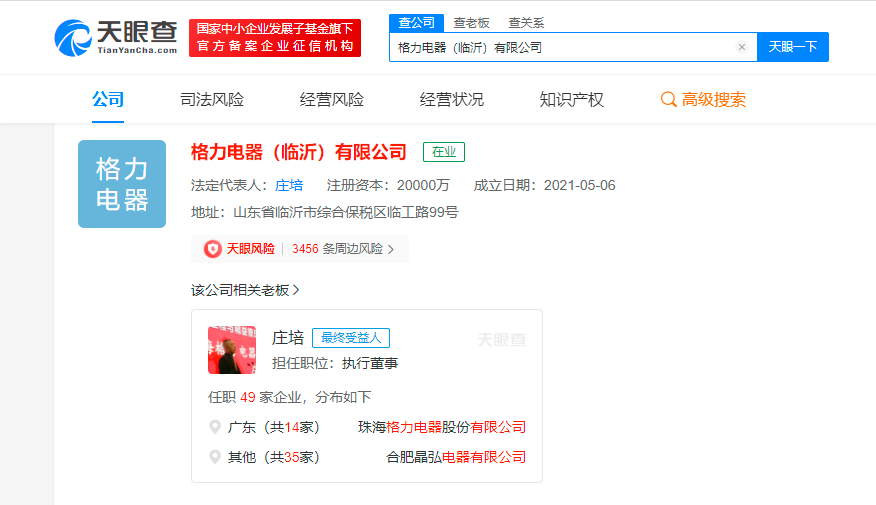Open legal representative 庄培 link

tap(289, 185)
